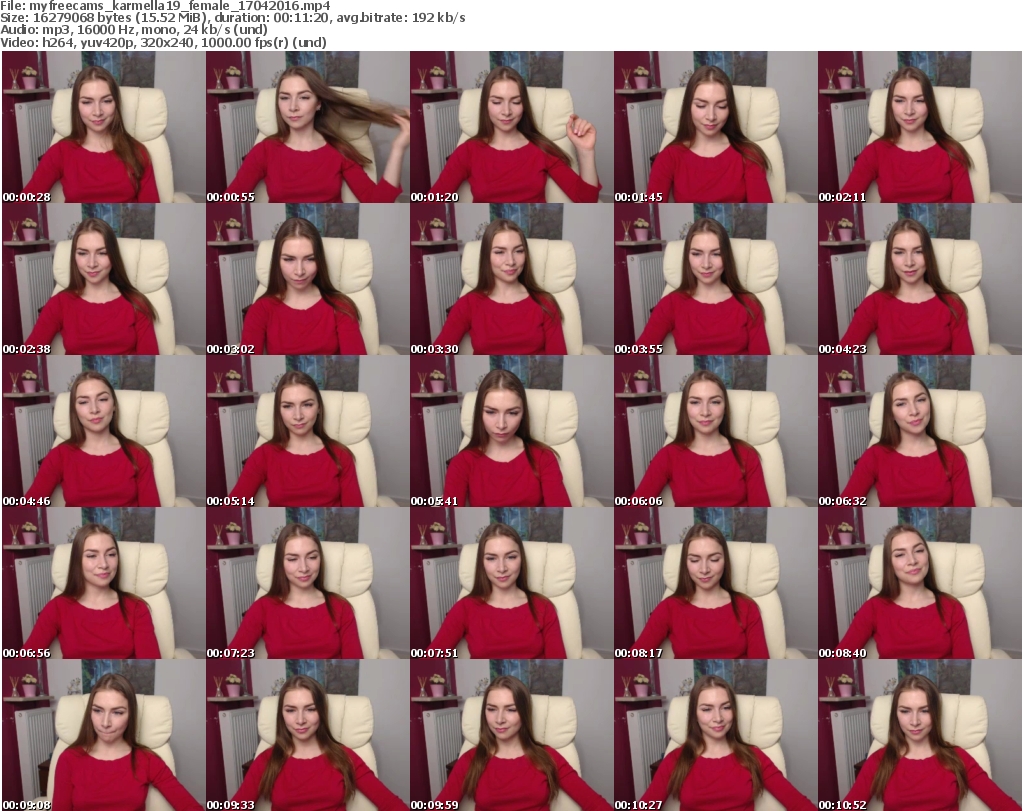This screenshot has width=1024, height=811.
Task: Click the thumbnail labeled 00:03:02
Action: (307, 279)
